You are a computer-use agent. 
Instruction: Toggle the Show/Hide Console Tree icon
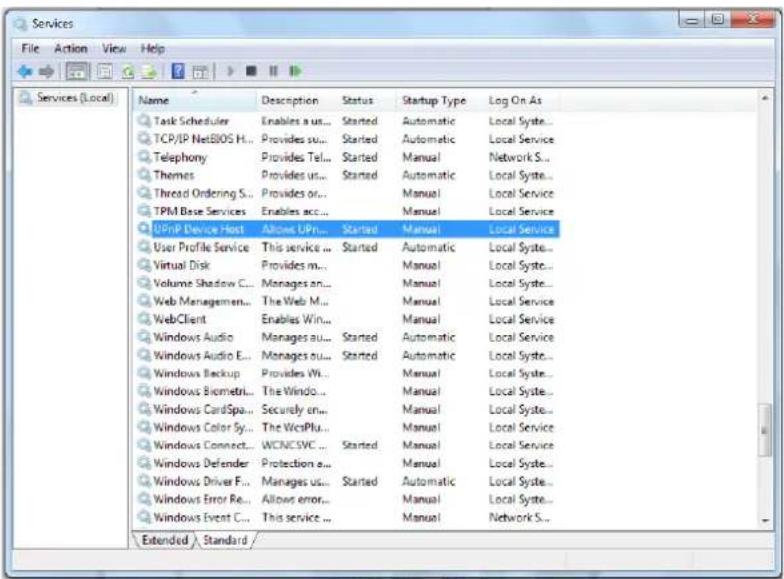click(76, 72)
